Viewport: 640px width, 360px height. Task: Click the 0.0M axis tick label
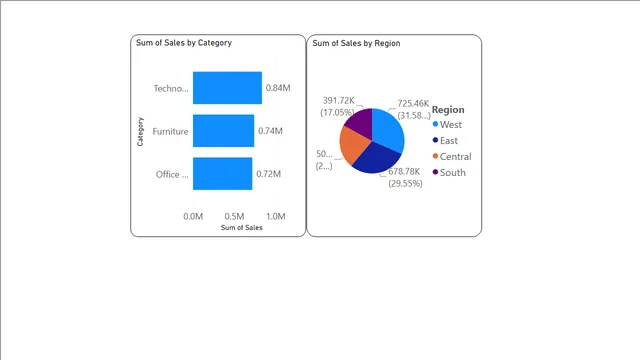pos(193,216)
